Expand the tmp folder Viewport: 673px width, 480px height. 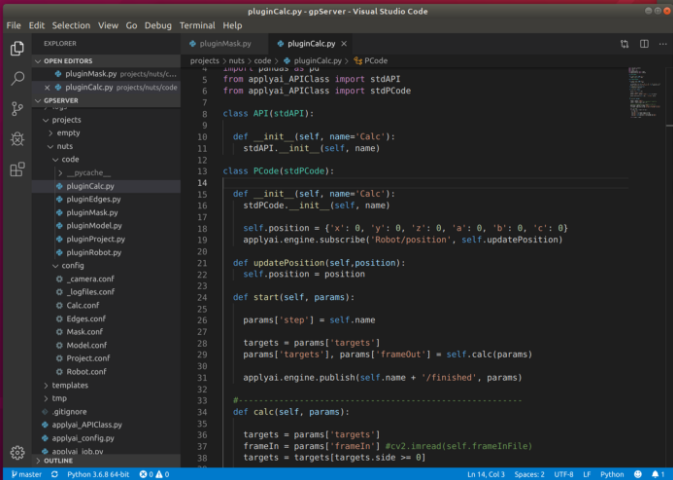pyautogui.click(x=106, y=398)
